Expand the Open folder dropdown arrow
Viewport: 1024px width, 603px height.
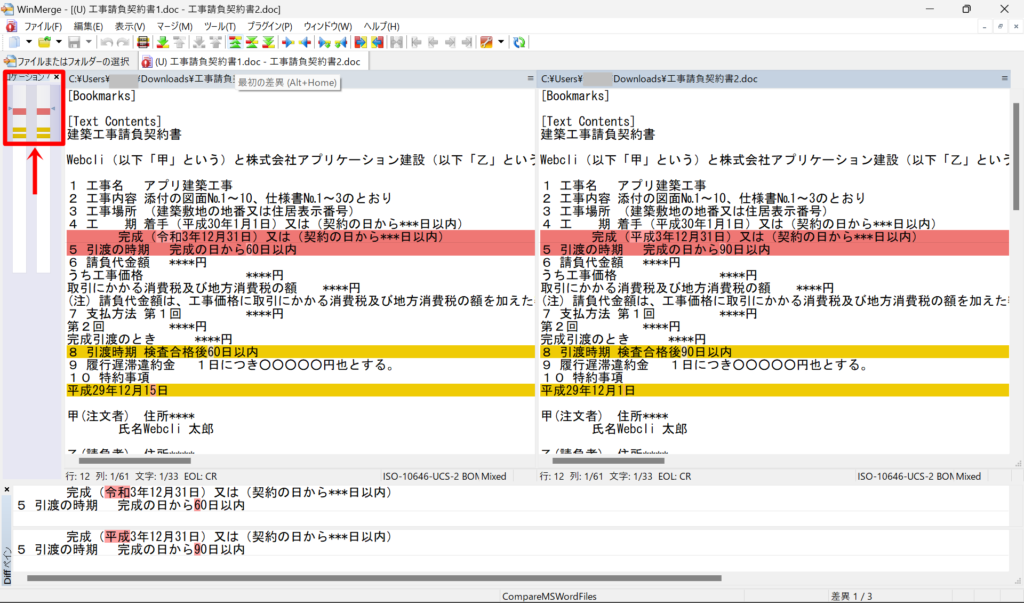58,42
